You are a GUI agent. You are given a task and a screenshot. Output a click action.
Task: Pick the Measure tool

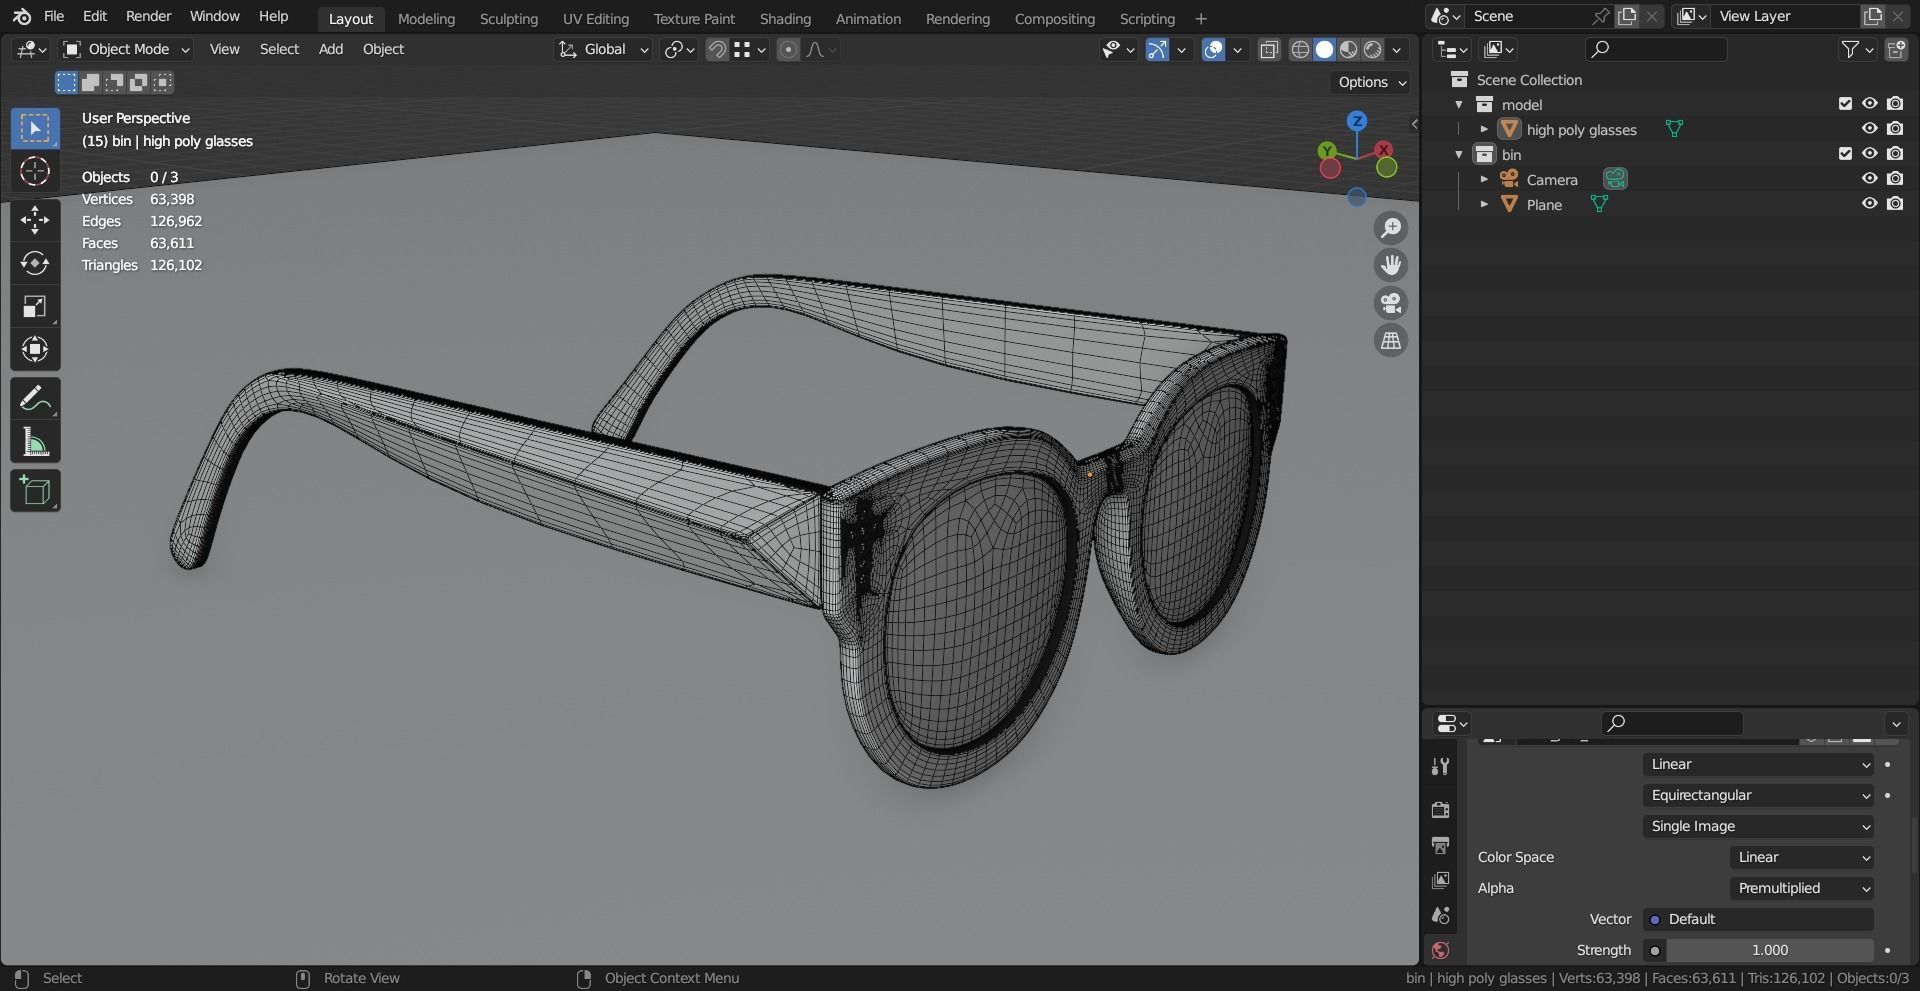pyautogui.click(x=35, y=442)
